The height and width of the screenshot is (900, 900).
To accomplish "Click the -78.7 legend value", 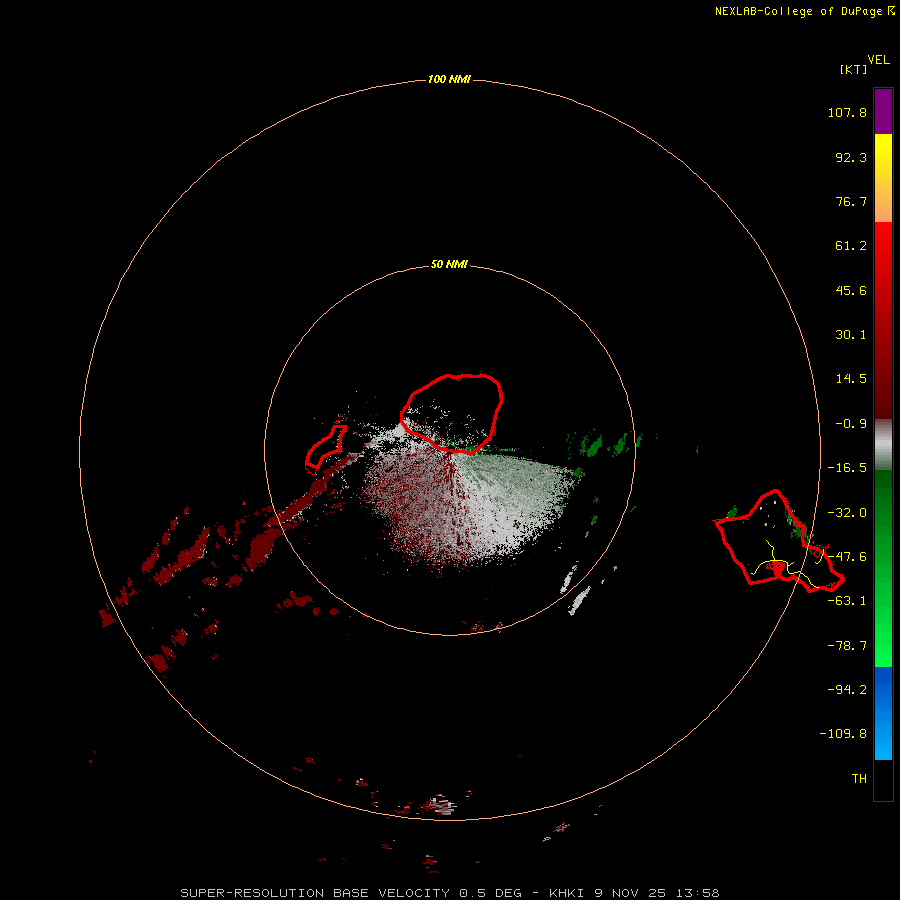I will [x=847, y=646].
